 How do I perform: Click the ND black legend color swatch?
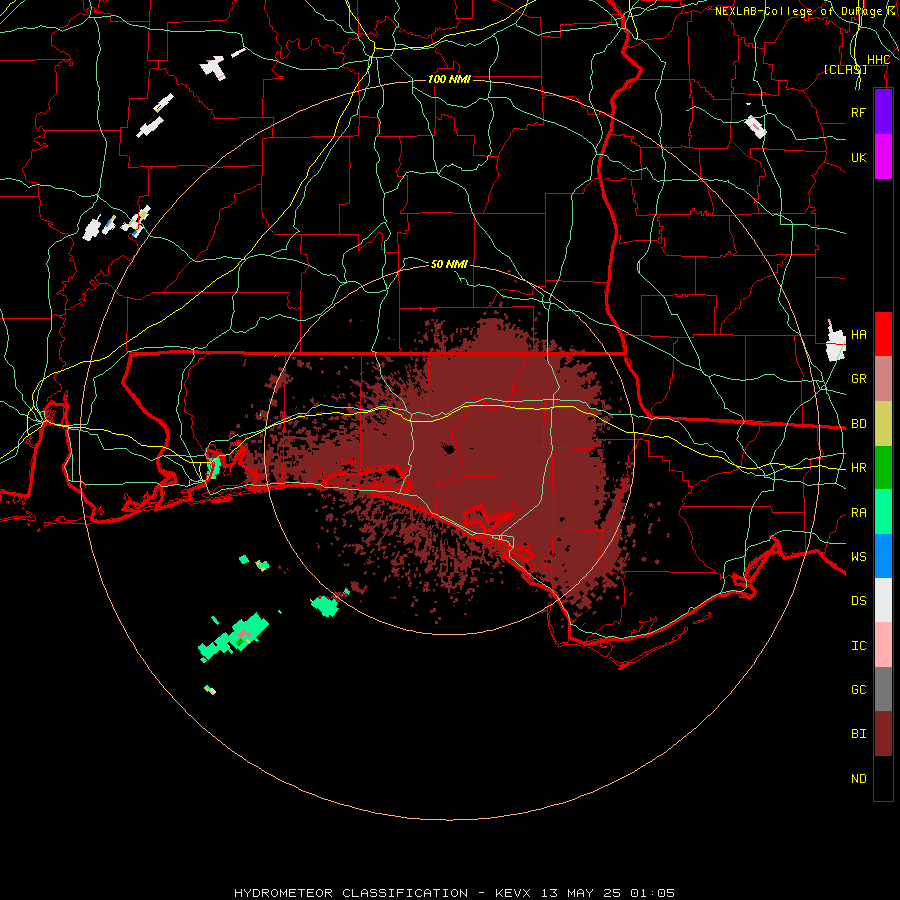[x=883, y=778]
